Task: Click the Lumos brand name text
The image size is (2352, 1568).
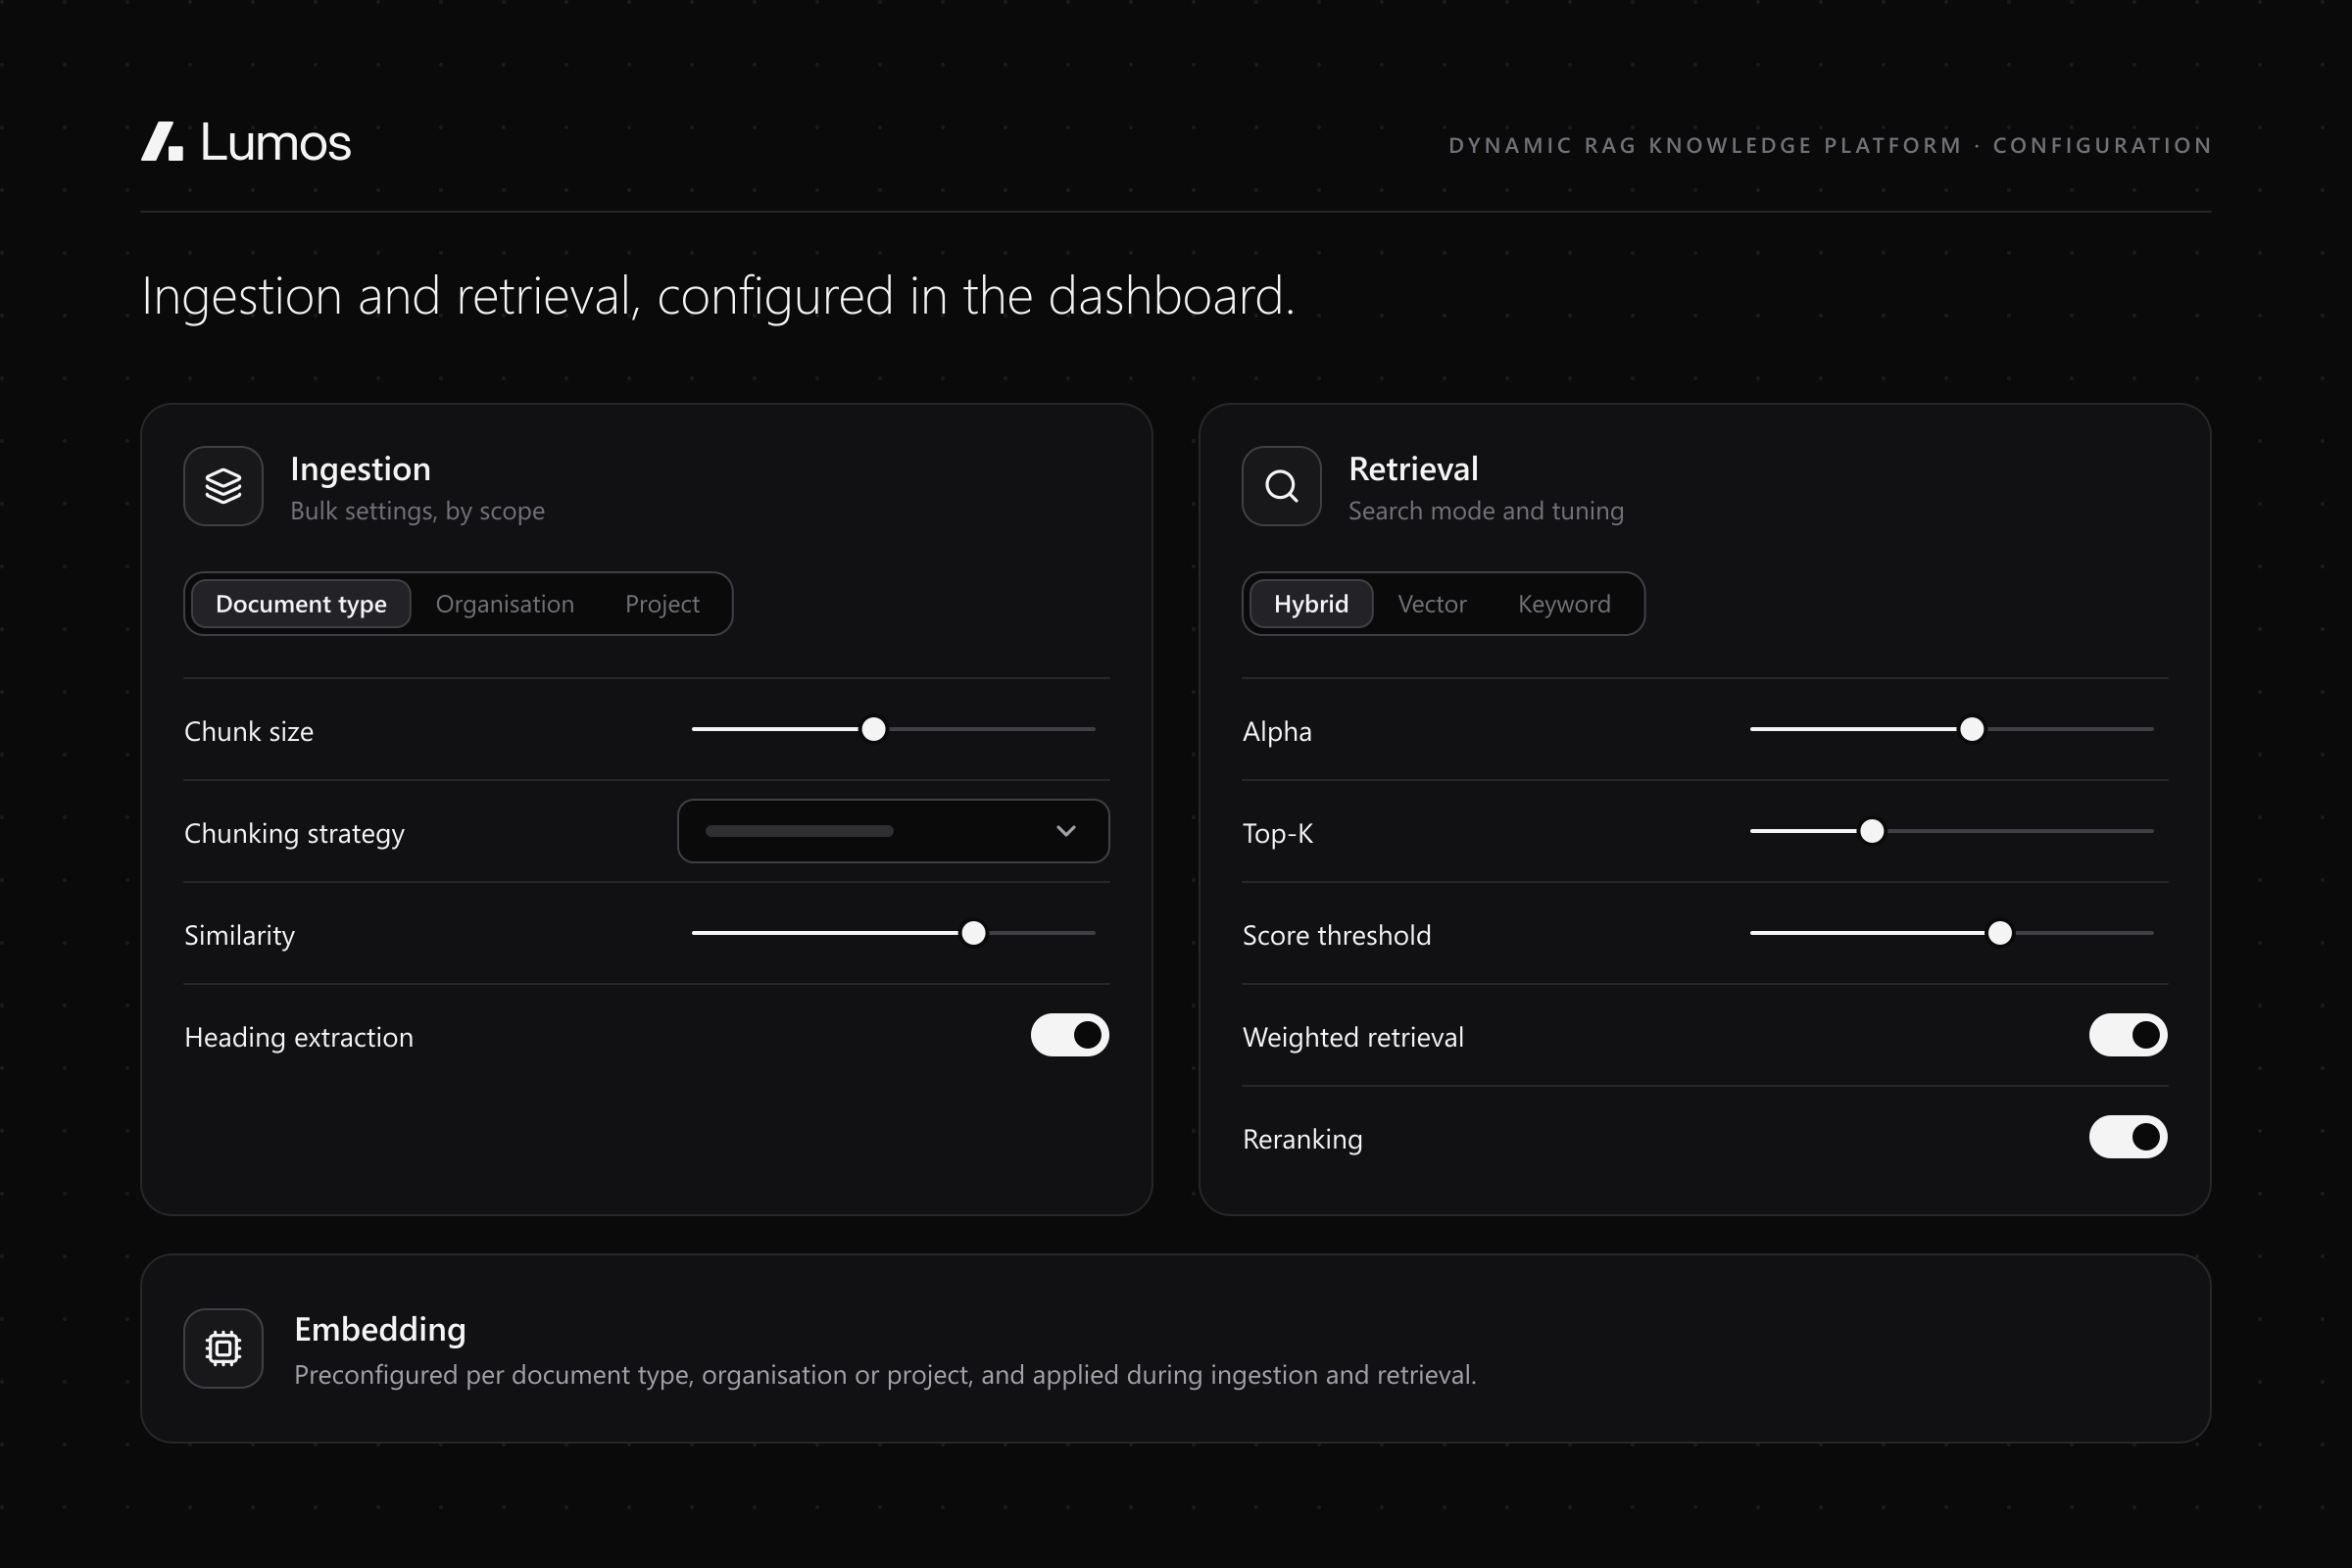Action: [276, 142]
